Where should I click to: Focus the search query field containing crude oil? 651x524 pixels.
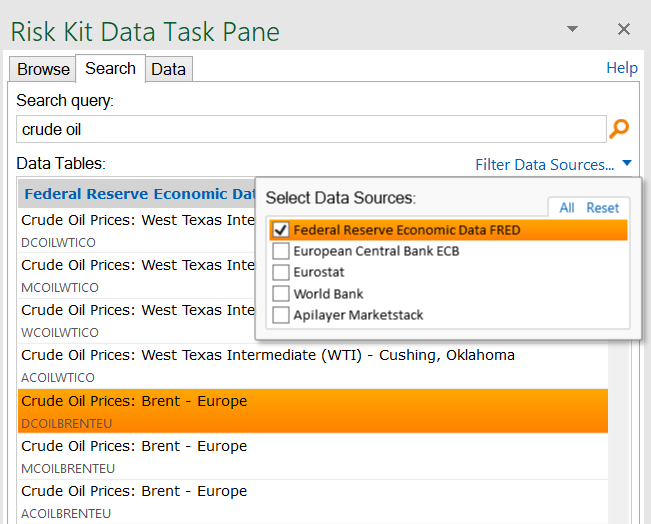point(311,129)
